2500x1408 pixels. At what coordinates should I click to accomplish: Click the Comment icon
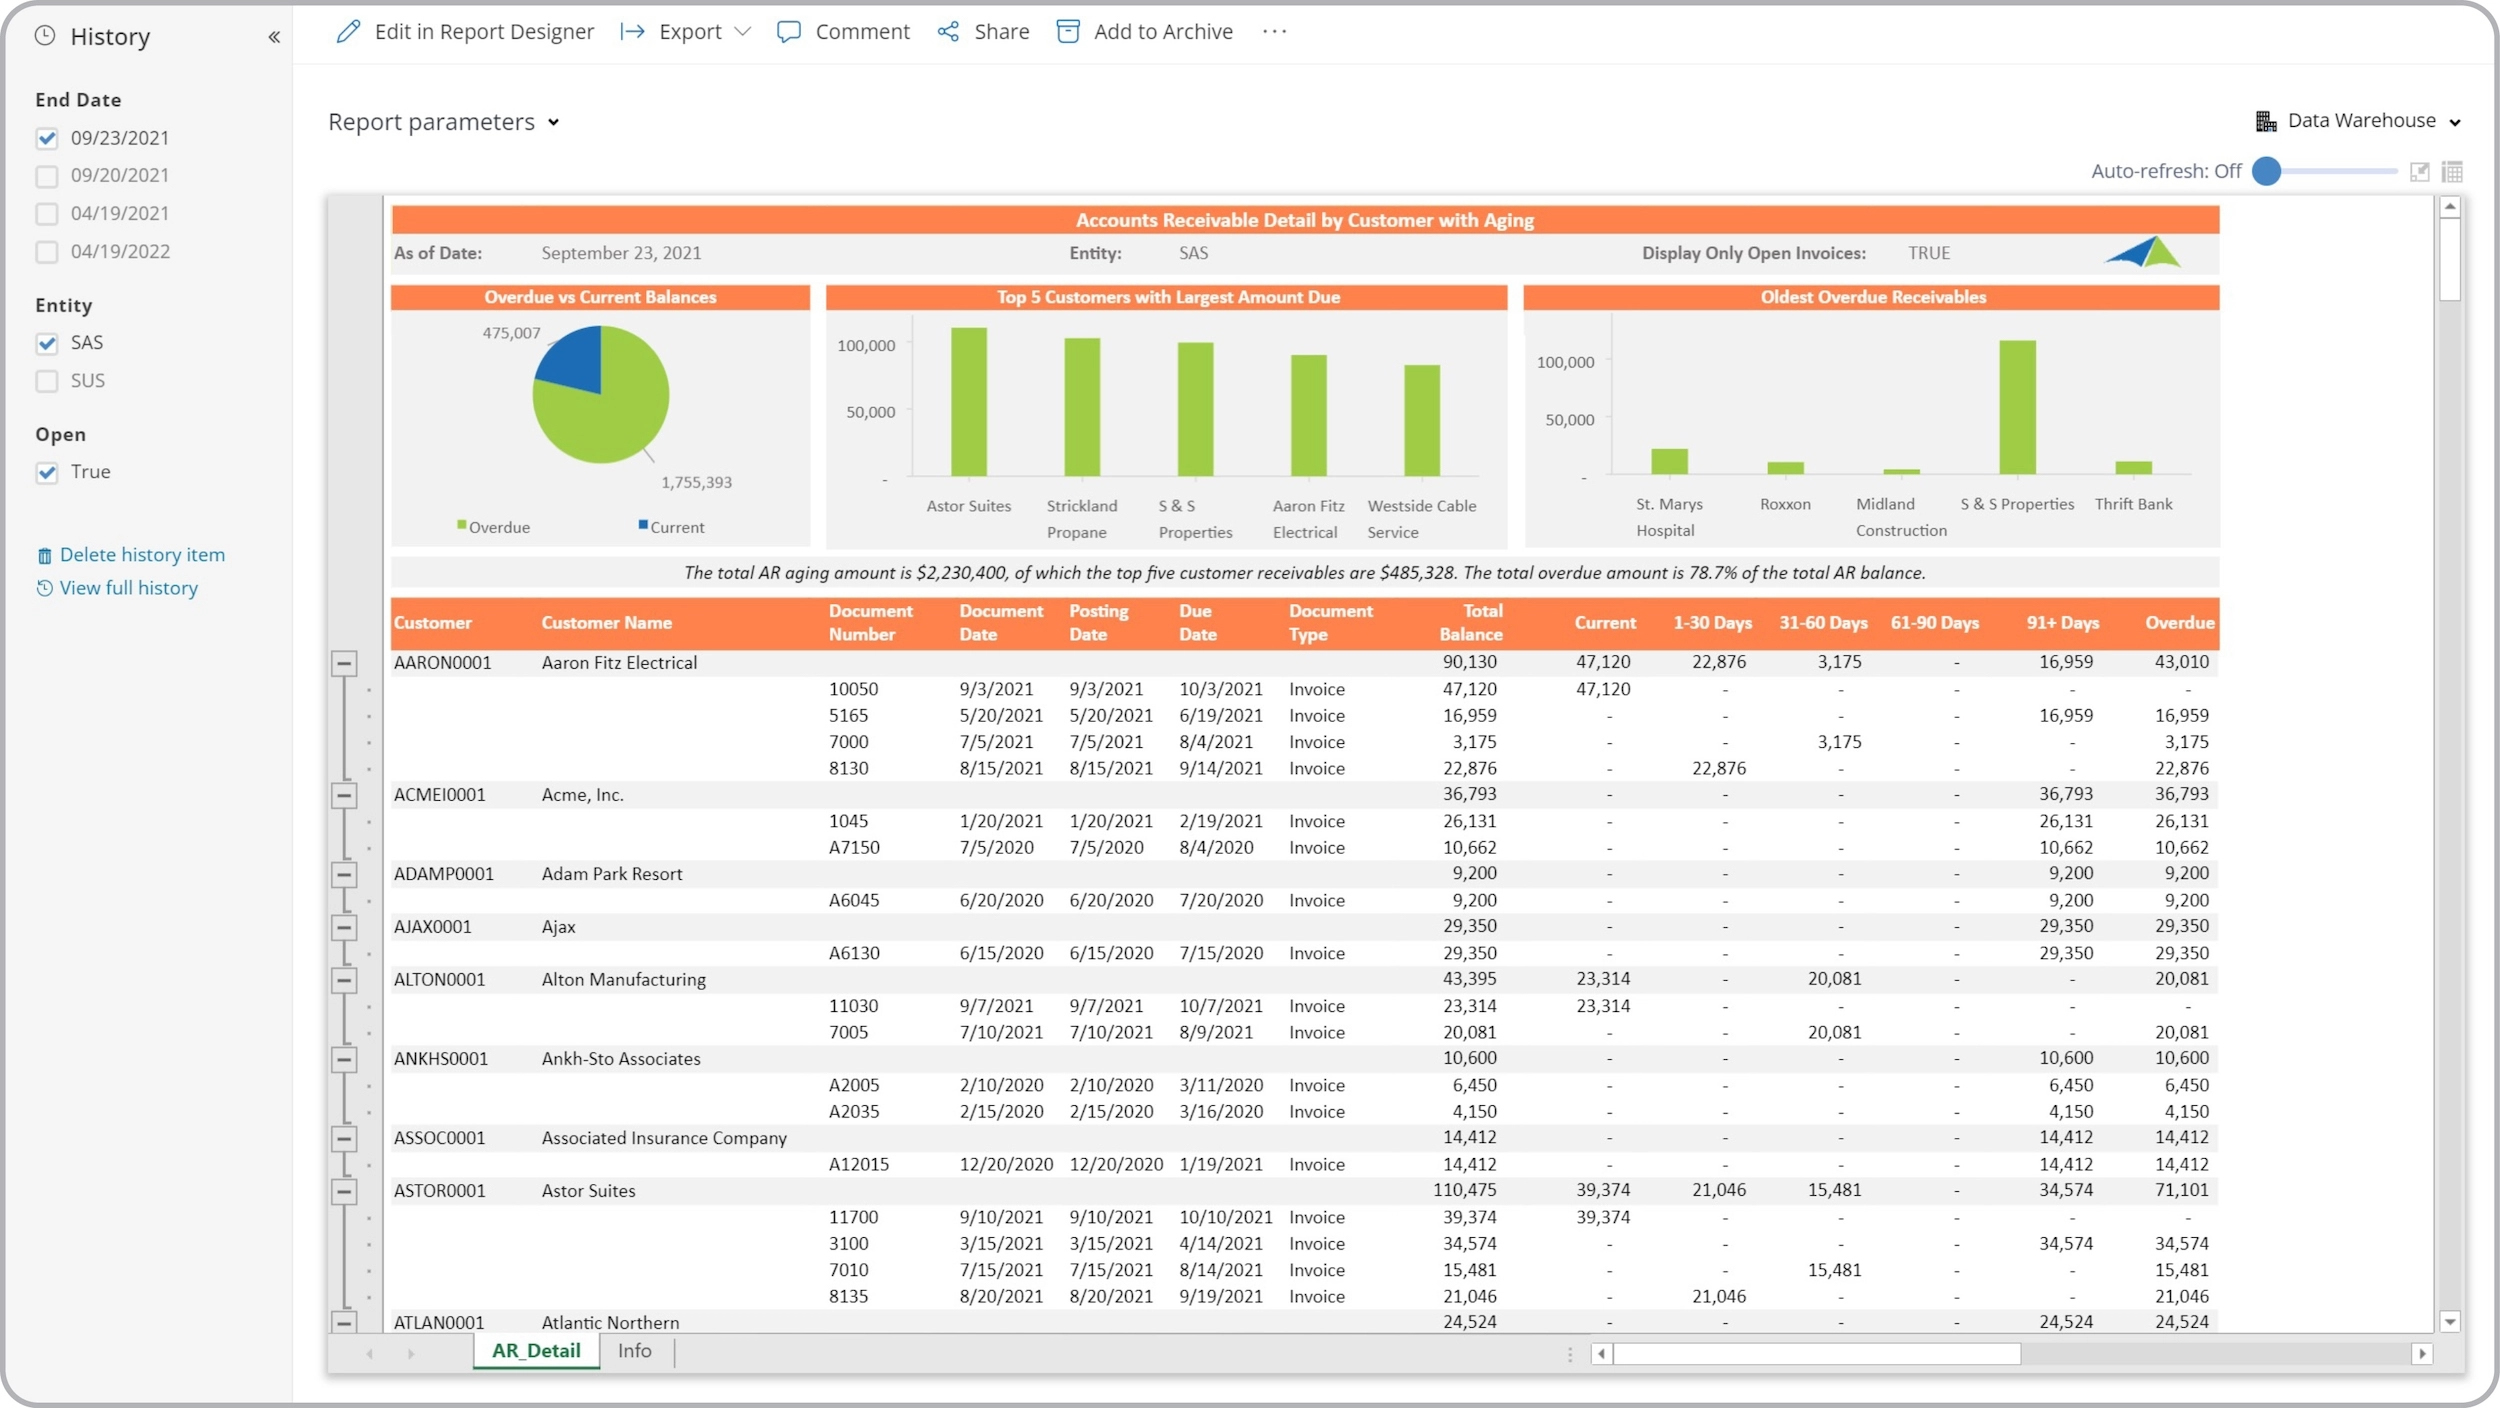pyautogui.click(x=788, y=31)
